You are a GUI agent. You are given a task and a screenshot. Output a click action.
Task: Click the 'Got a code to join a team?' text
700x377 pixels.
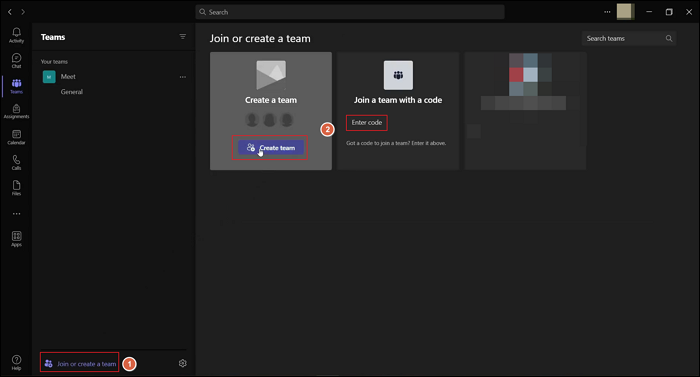396,143
